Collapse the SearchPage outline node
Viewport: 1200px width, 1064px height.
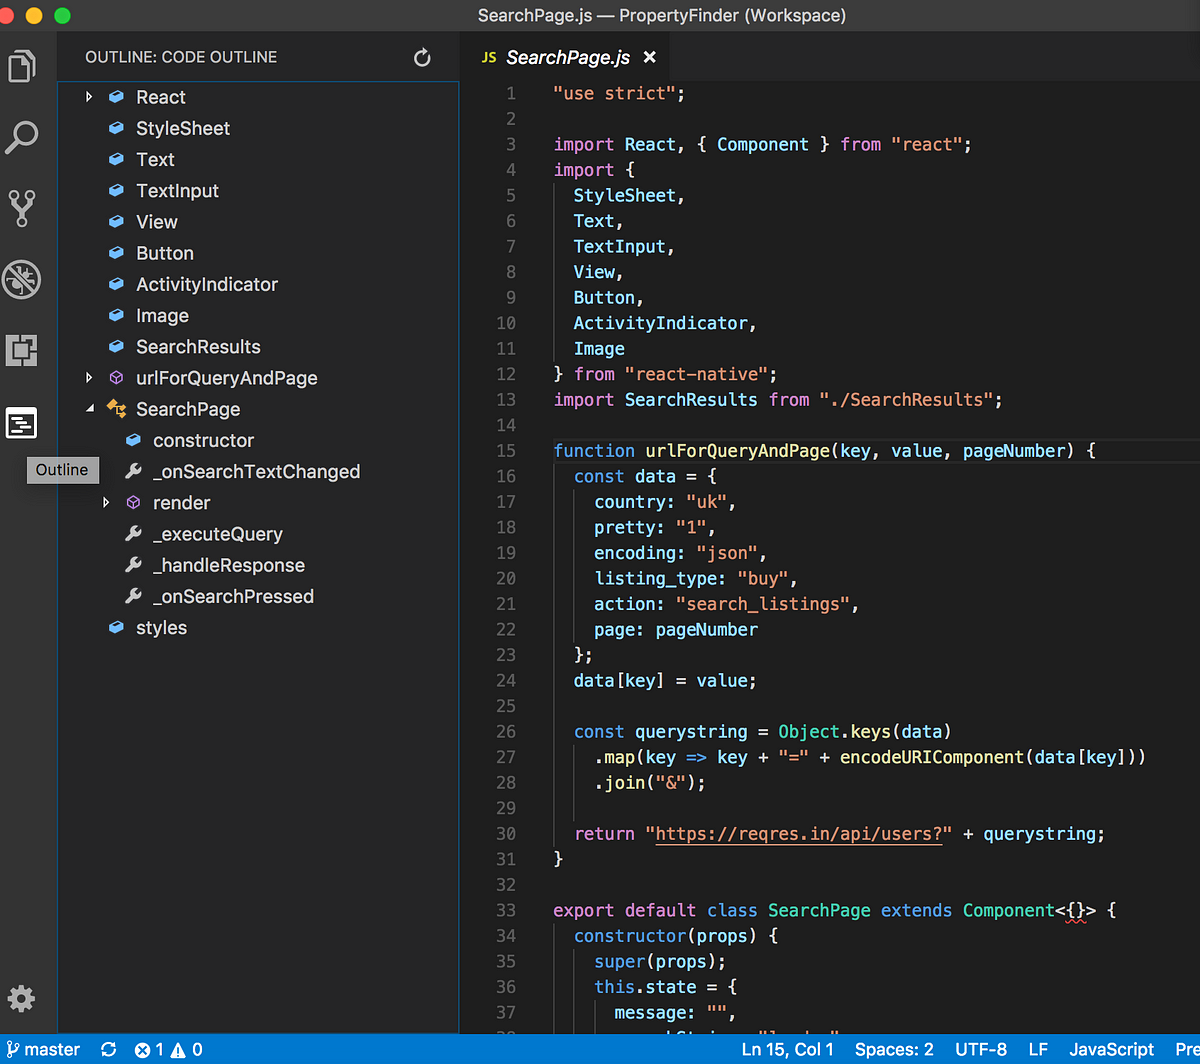pos(89,409)
